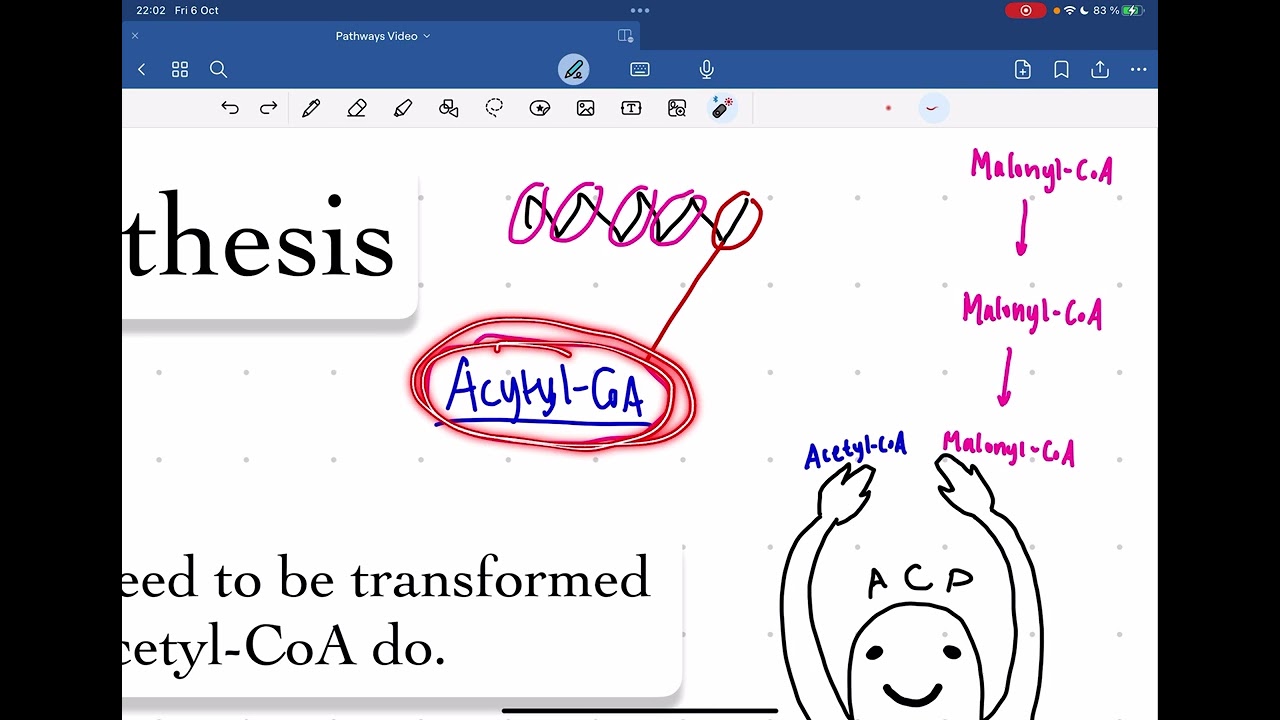
Task: Open the search magnifier
Action: (x=218, y=70)
